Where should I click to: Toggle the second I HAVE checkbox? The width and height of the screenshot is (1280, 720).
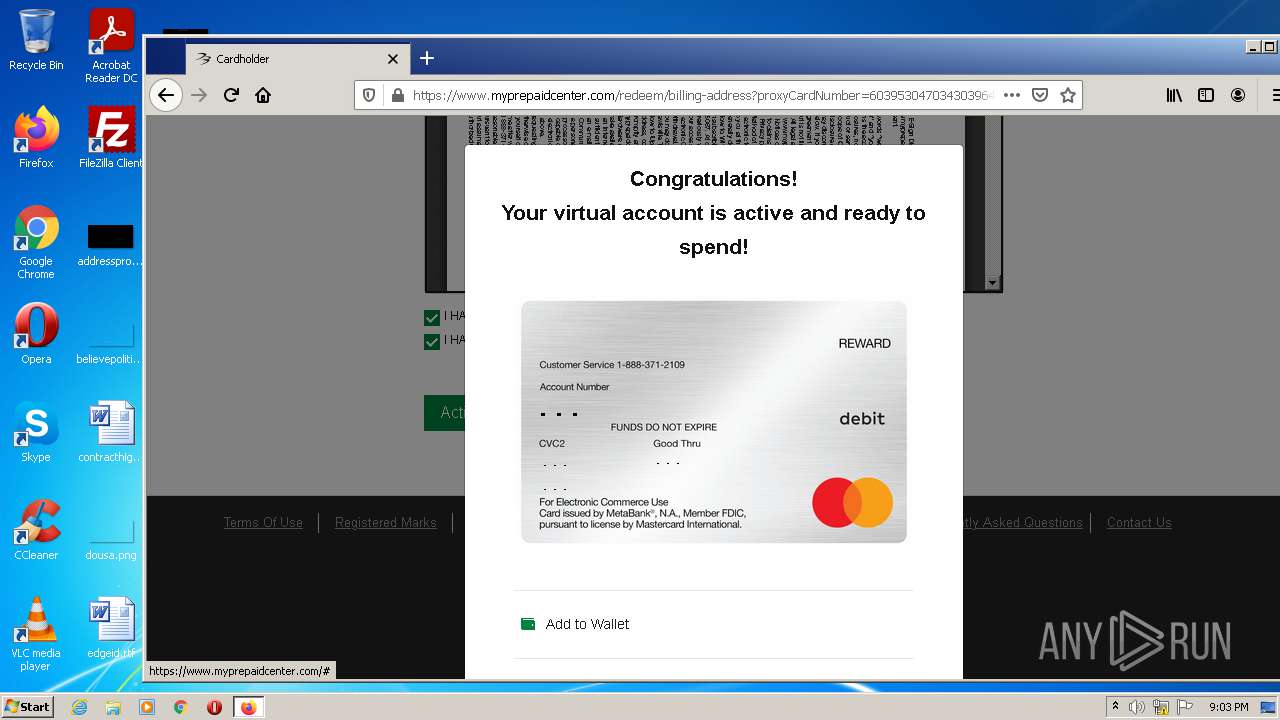tap(432, 341)
